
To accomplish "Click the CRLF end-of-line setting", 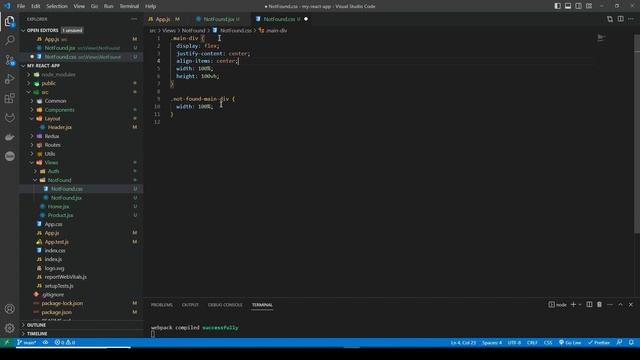I will [x=532, y=342].
